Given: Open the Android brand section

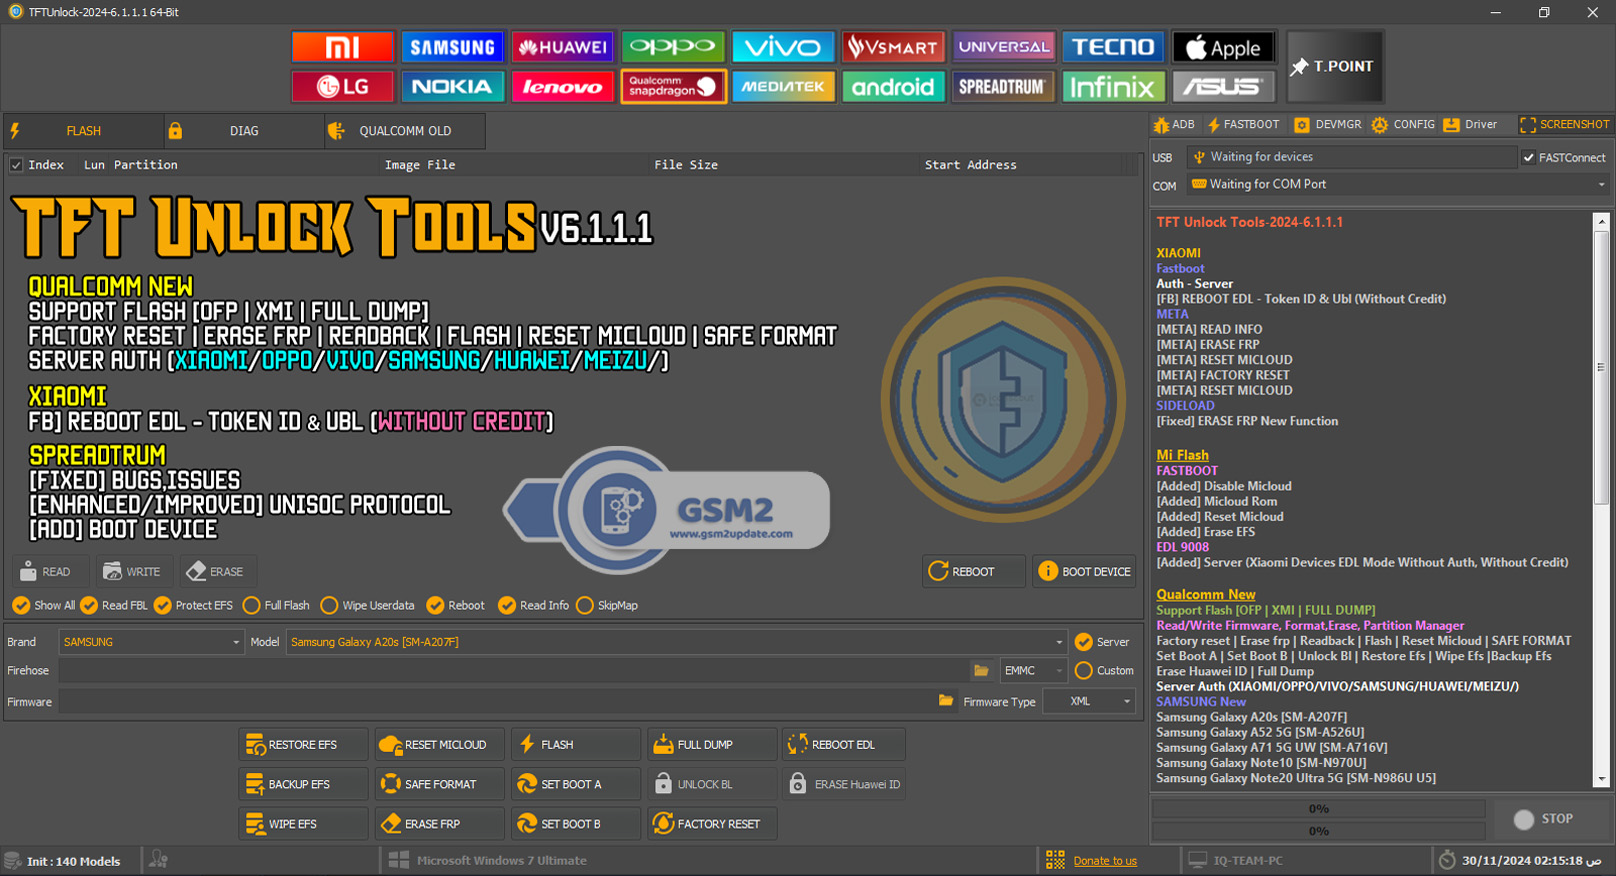Looking at the screenshot, I should pyautogui.click(x=892, y=87).
